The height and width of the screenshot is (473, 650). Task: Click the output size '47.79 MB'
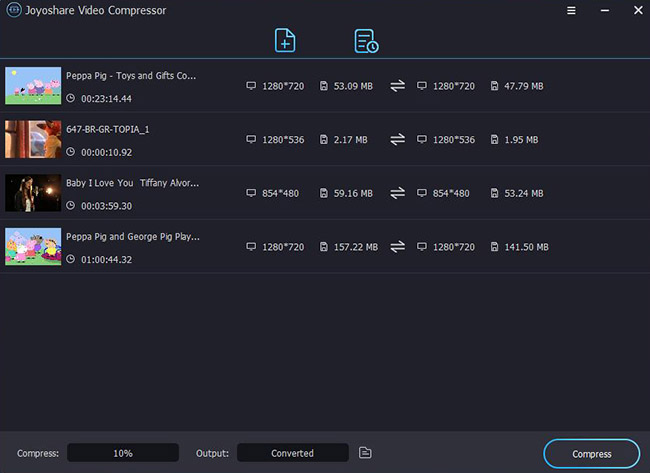tap(524, 86)
